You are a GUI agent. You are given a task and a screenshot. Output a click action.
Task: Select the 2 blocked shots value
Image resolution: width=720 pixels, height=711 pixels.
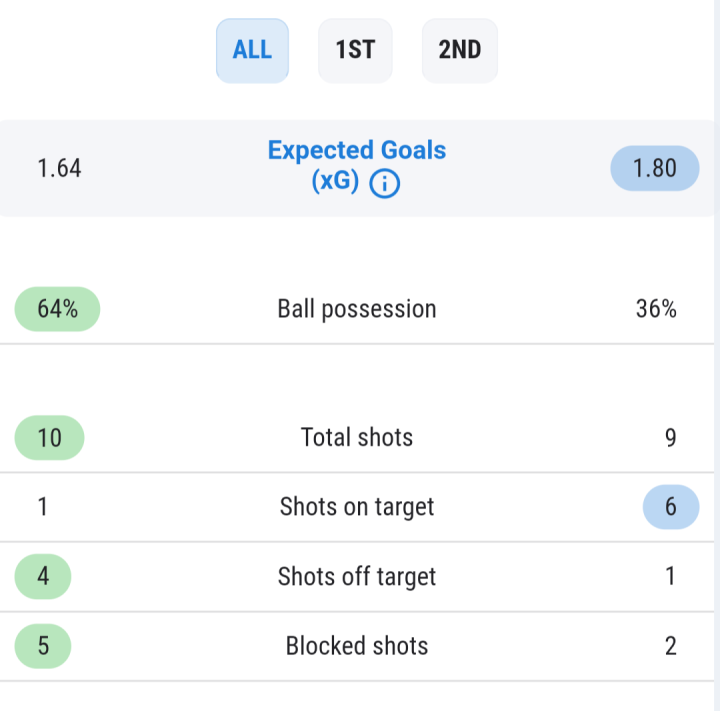(670, 646)
